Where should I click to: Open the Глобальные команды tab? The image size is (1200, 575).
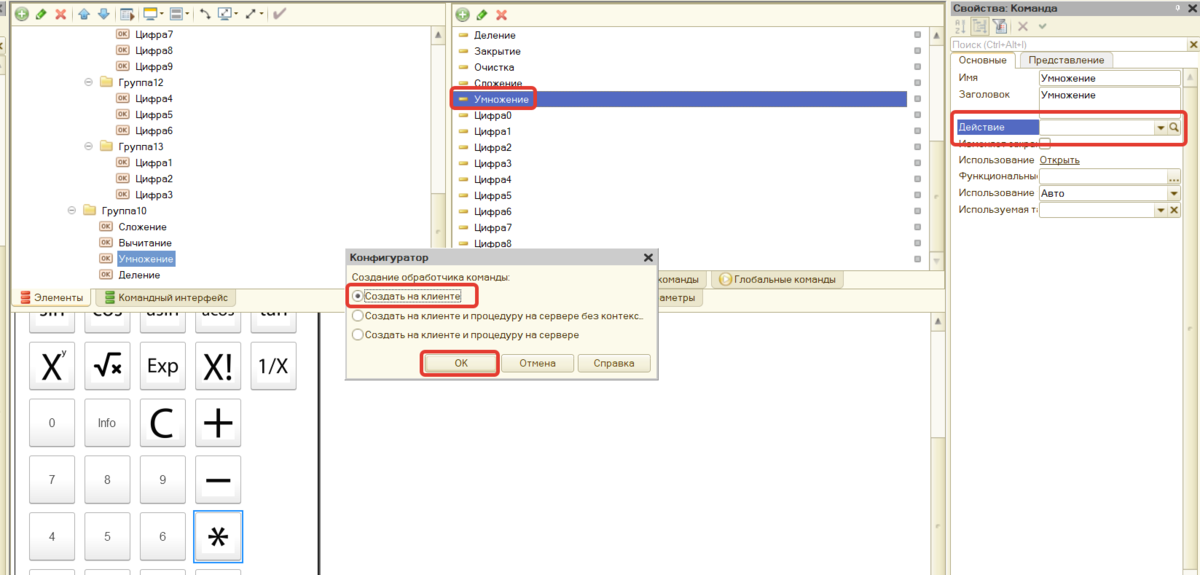coord(777,279)
